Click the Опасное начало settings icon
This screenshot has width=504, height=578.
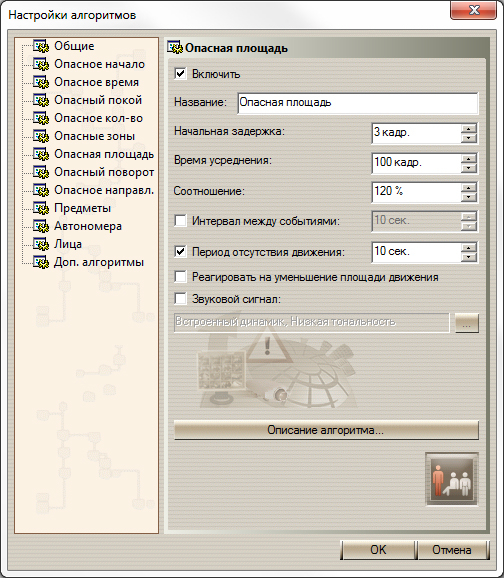(41, 64)
